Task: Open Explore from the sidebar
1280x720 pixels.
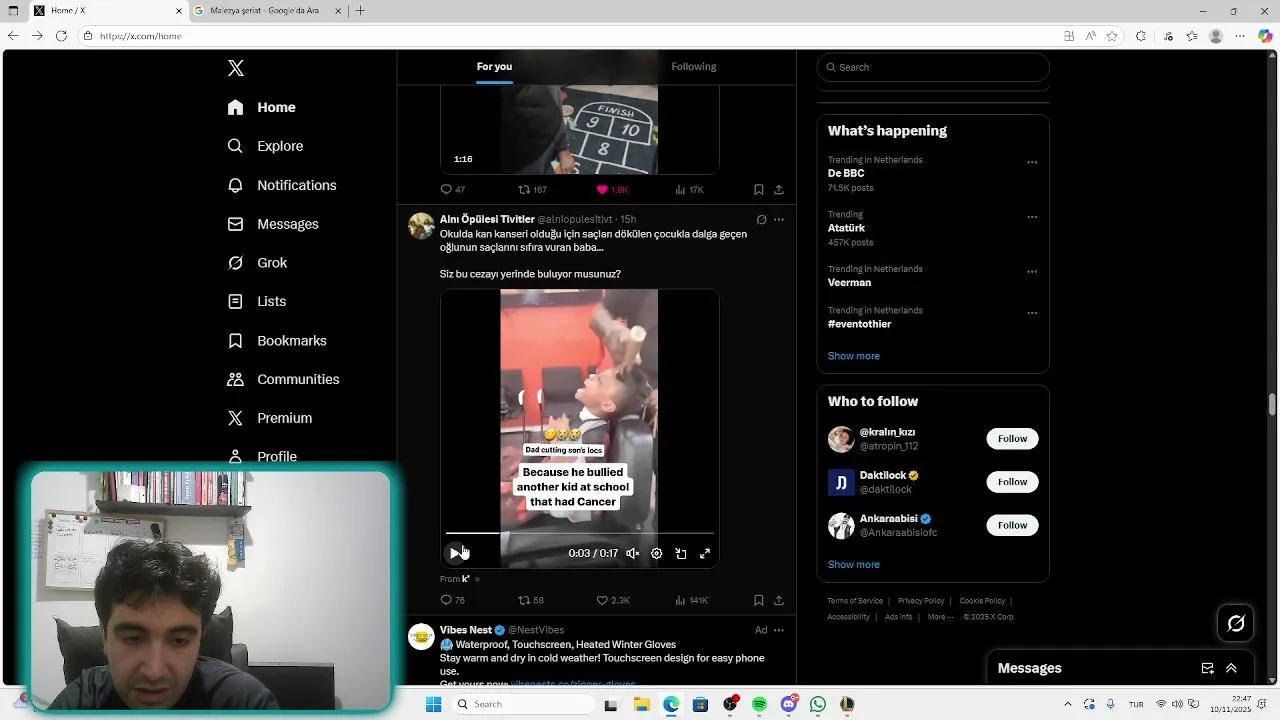Action: pyautogui.click(x=265, y=146)
